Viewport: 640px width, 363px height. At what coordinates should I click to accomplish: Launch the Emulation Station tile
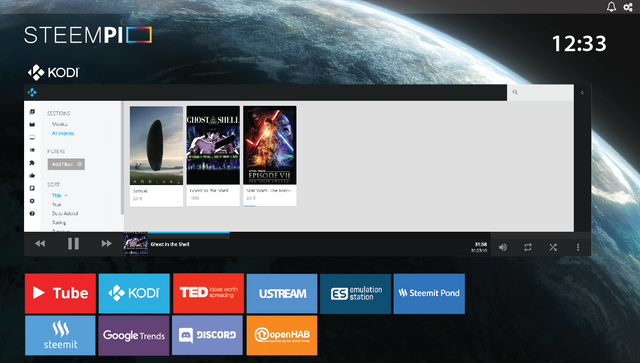coord(355,293)
